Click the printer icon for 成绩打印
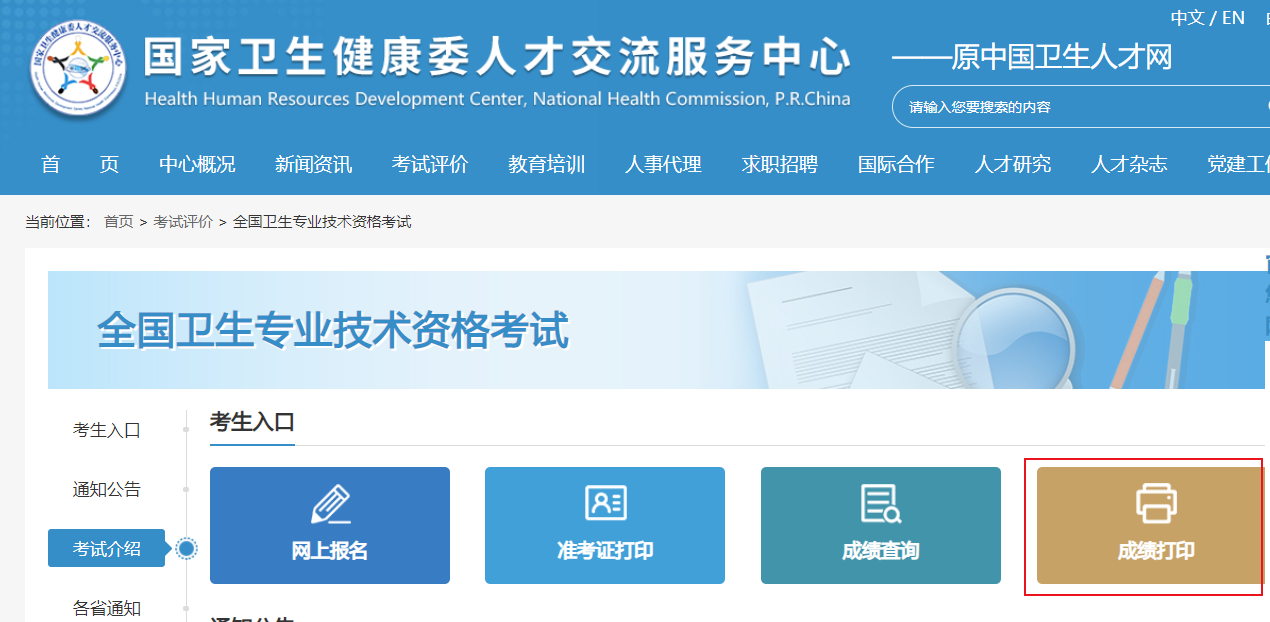The width and height of the screenshot is (1270, 622). (x=1156, y=503)
